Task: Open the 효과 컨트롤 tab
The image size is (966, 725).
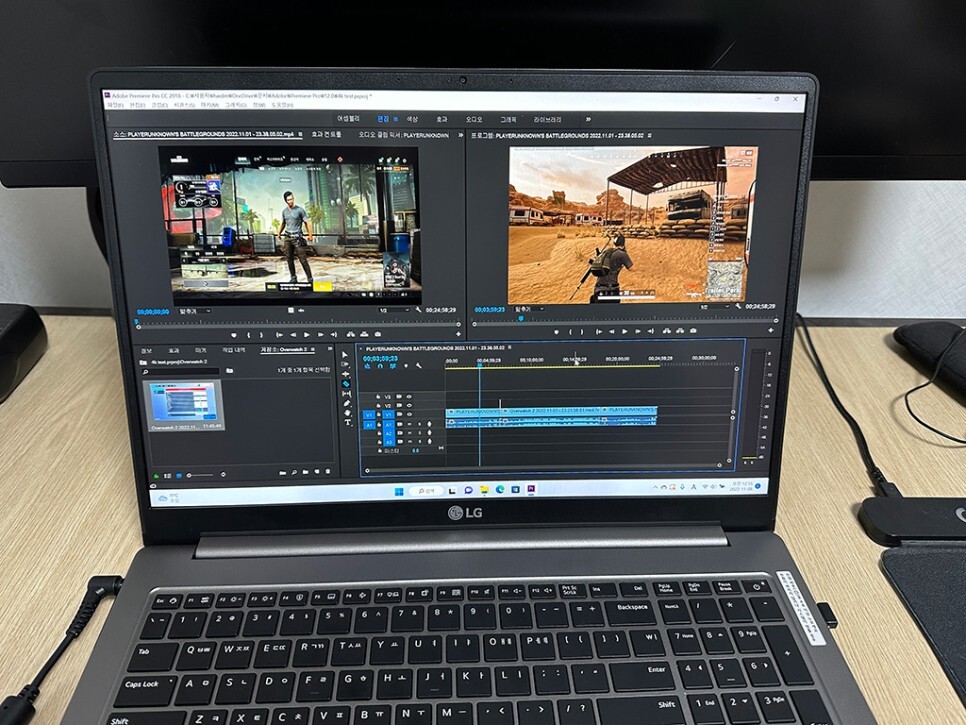Action: pos(326,134)
